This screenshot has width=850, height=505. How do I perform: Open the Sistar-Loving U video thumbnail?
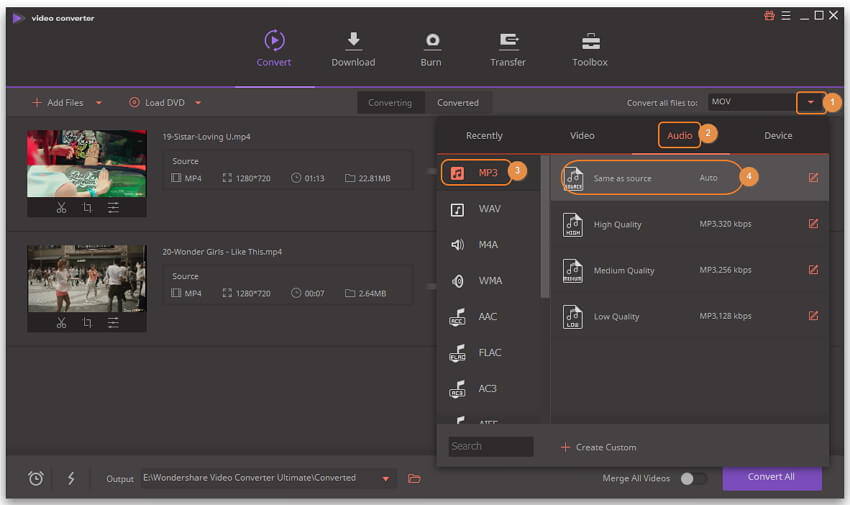tap(87, 164)
